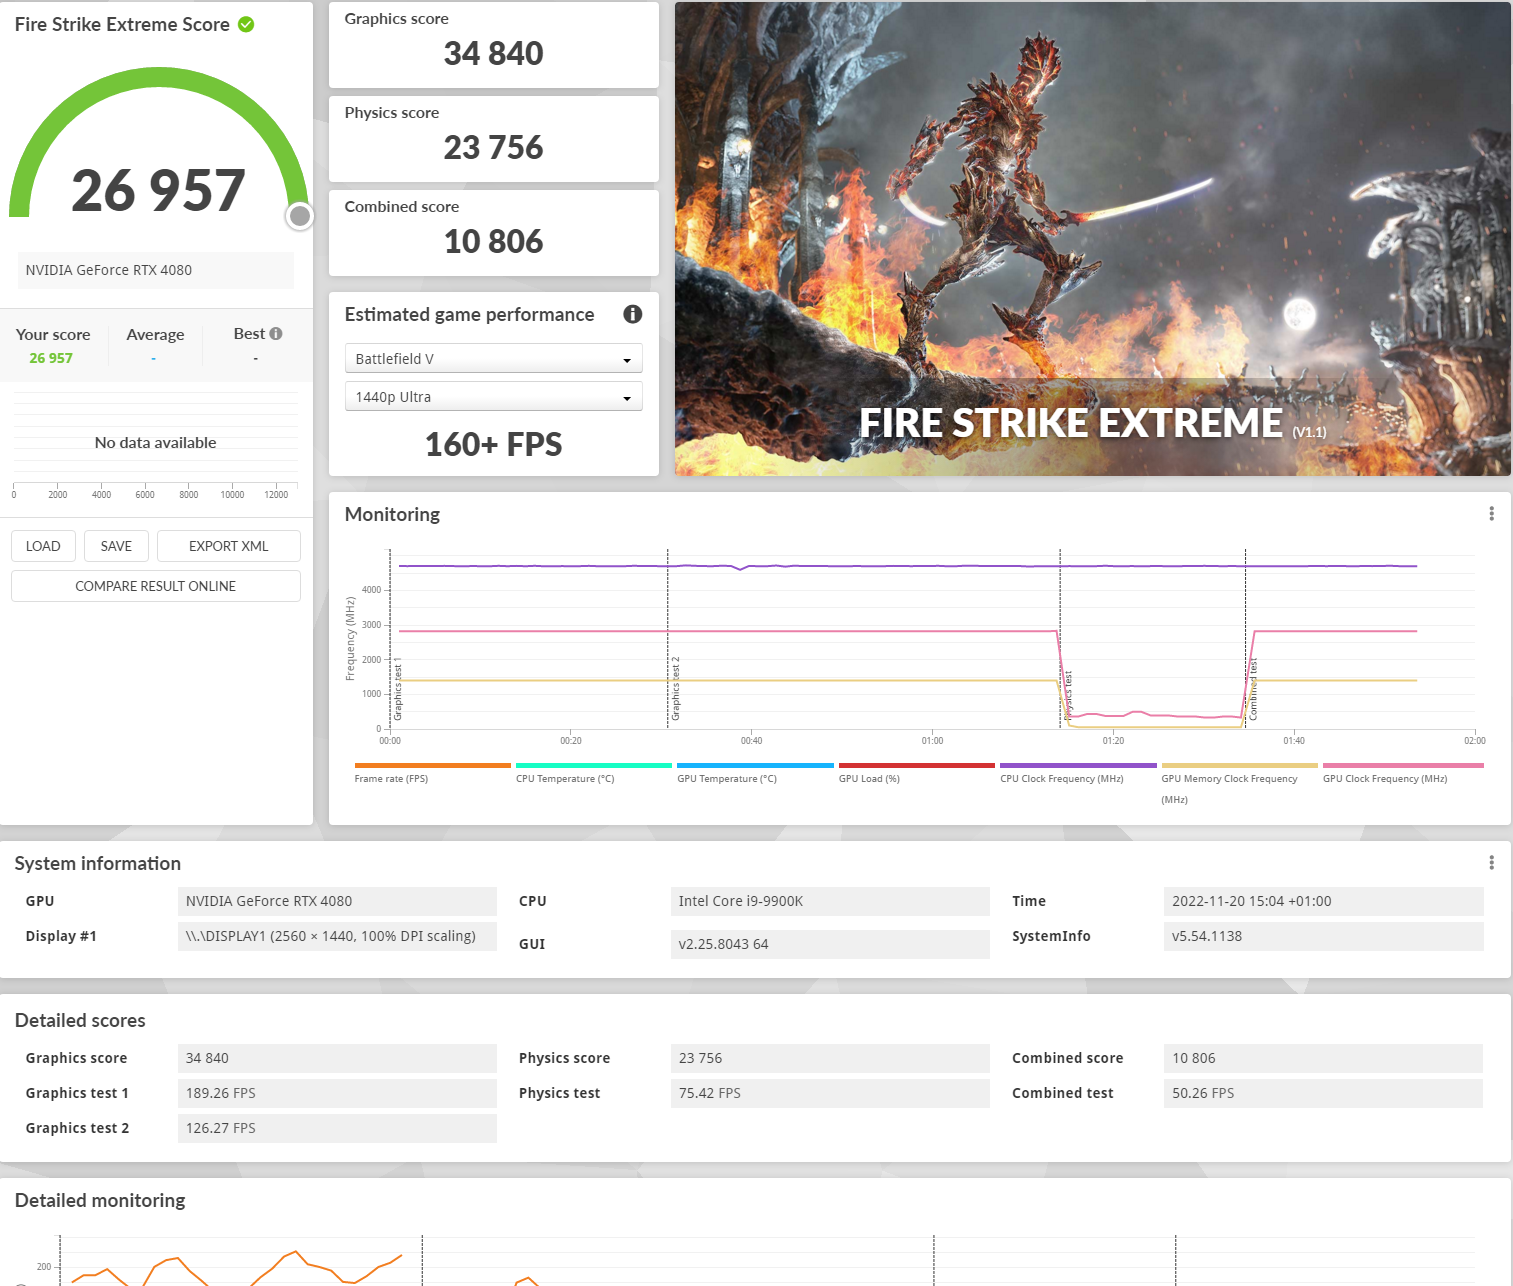Screen dimensions: 1513x1286
Task: Click Combined test value 50.26 FPS
Action: click(x=1324, y=1093)
